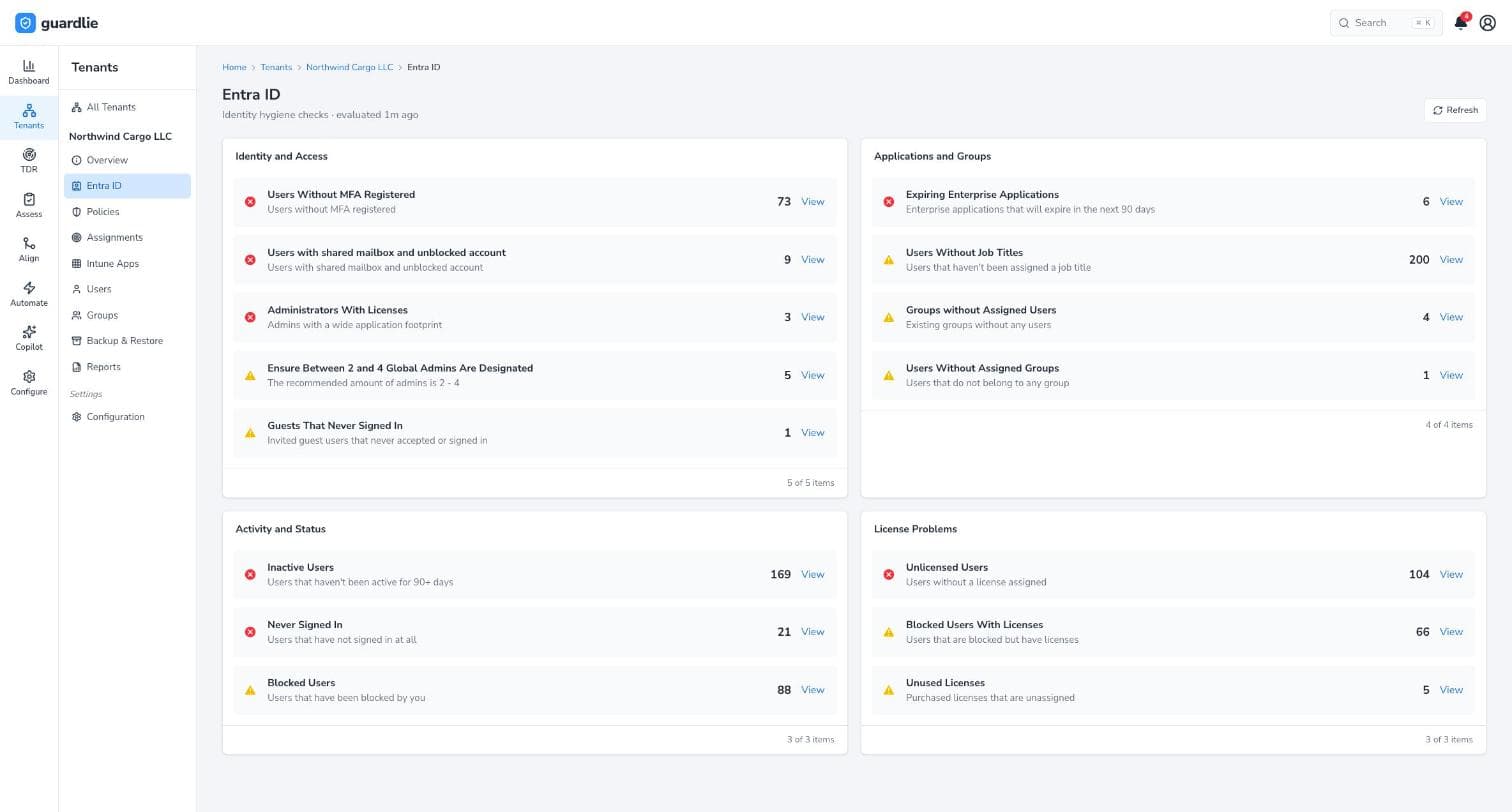
Task: Open notifications bell icon
Action: (x=1460, y=23)
